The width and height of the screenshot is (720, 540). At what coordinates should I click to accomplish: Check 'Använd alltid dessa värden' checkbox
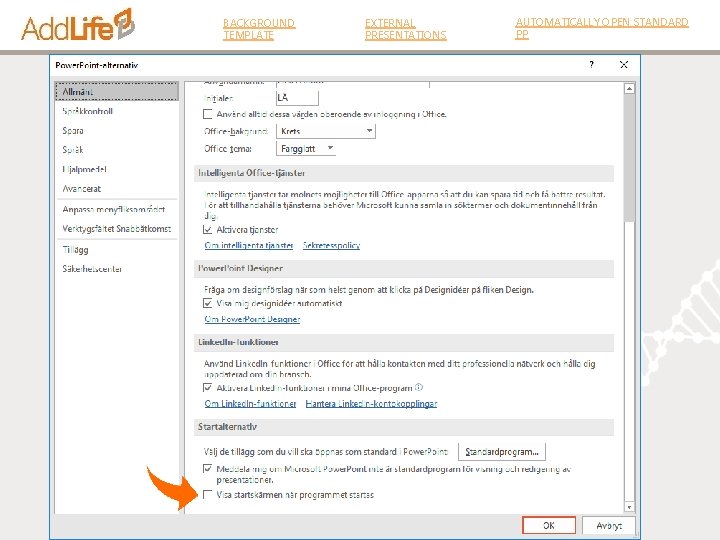coord(208,114)
